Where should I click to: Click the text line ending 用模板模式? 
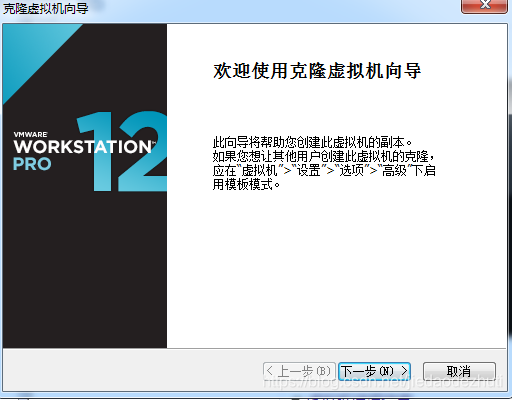pos(246,184)
